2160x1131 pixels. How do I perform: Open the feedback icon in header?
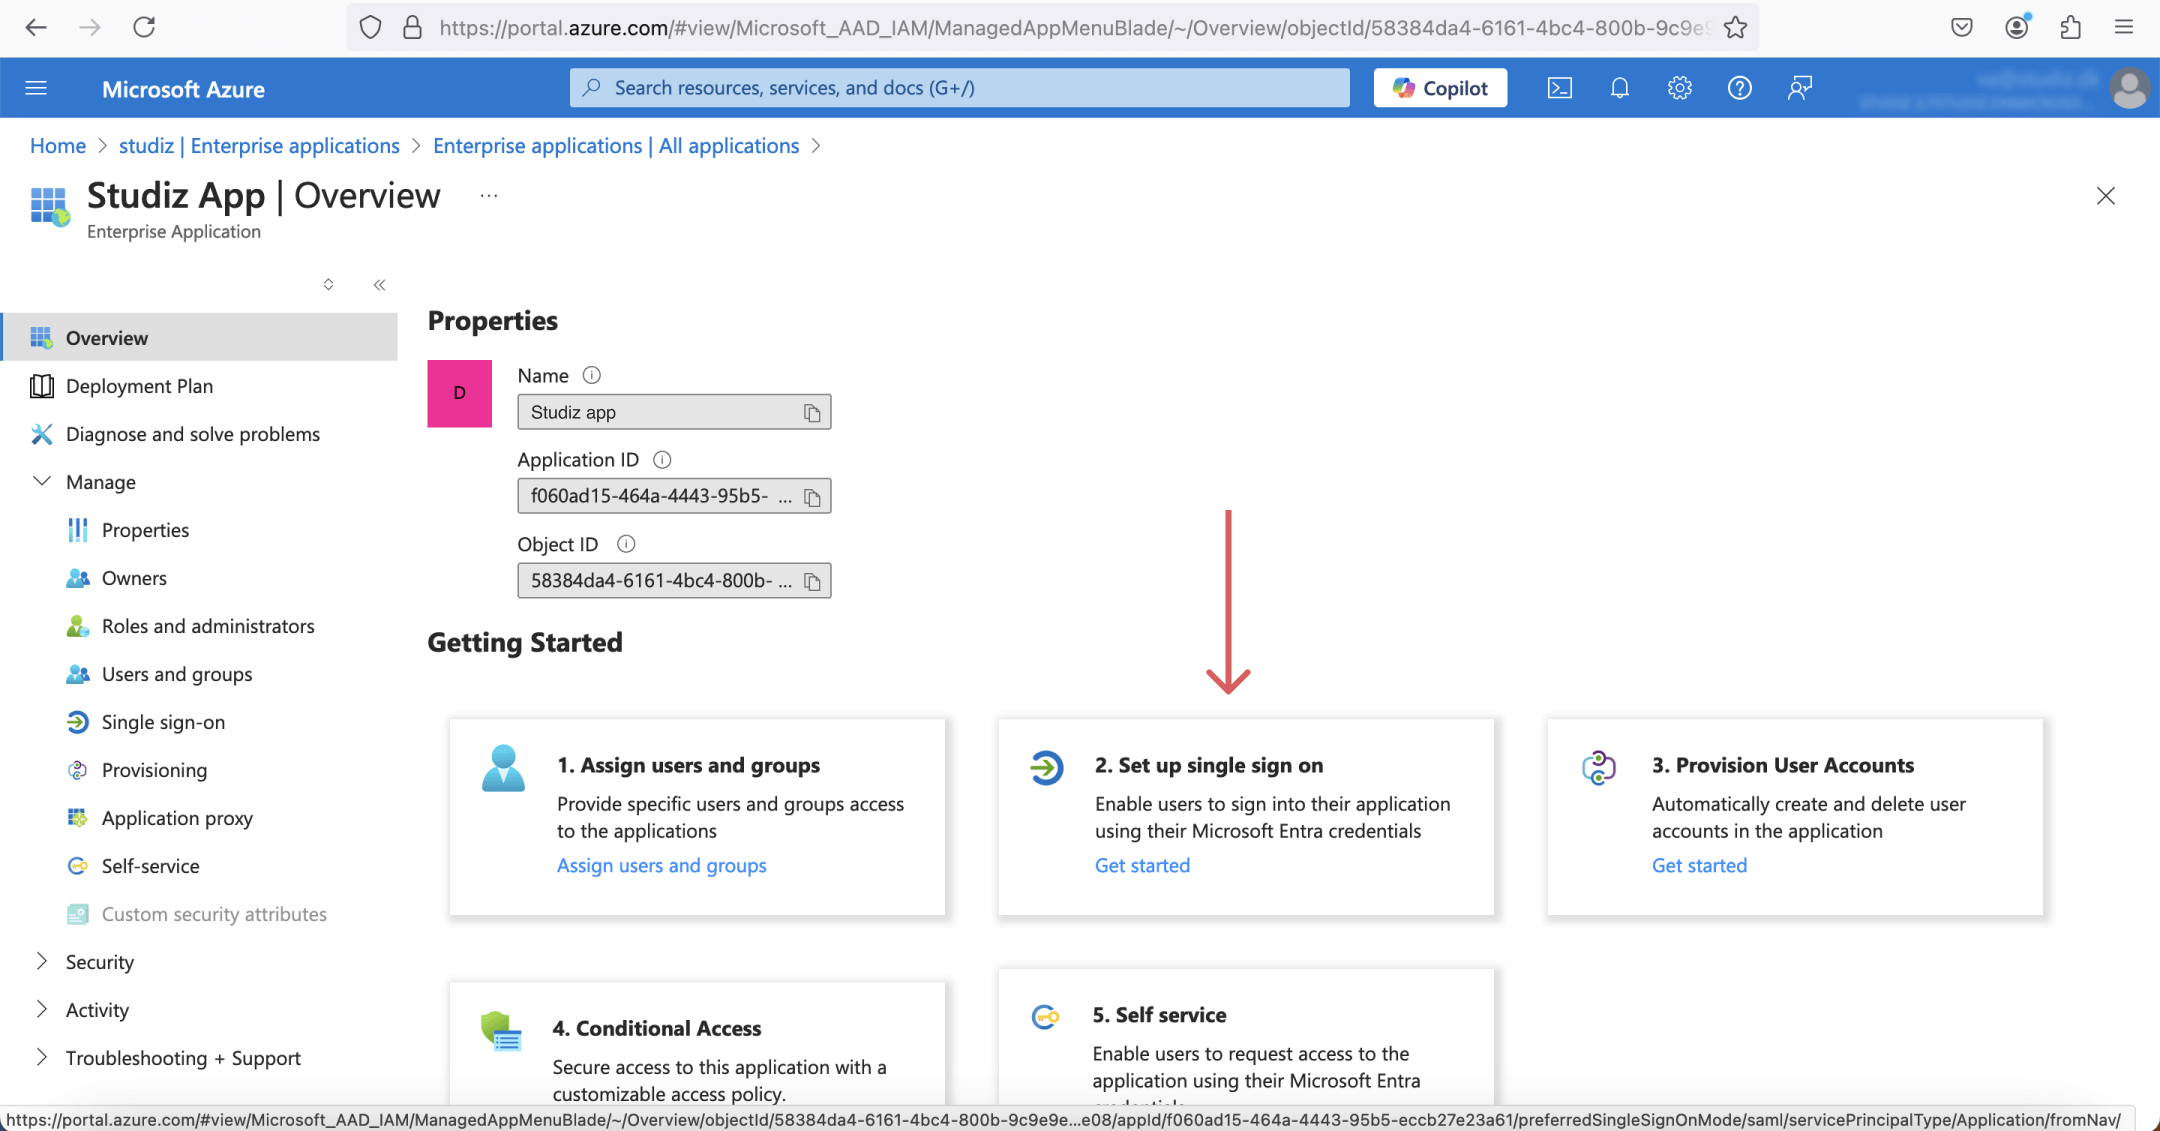point(1800,88)
